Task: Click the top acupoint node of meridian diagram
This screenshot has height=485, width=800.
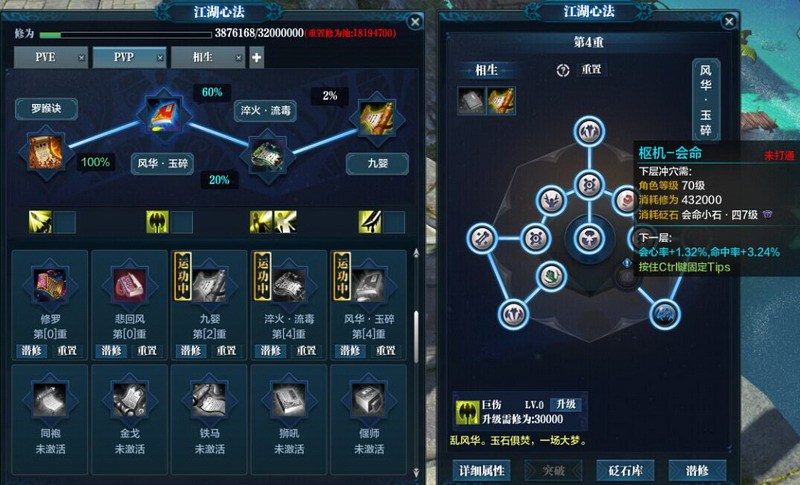Action: coord(589,131)
